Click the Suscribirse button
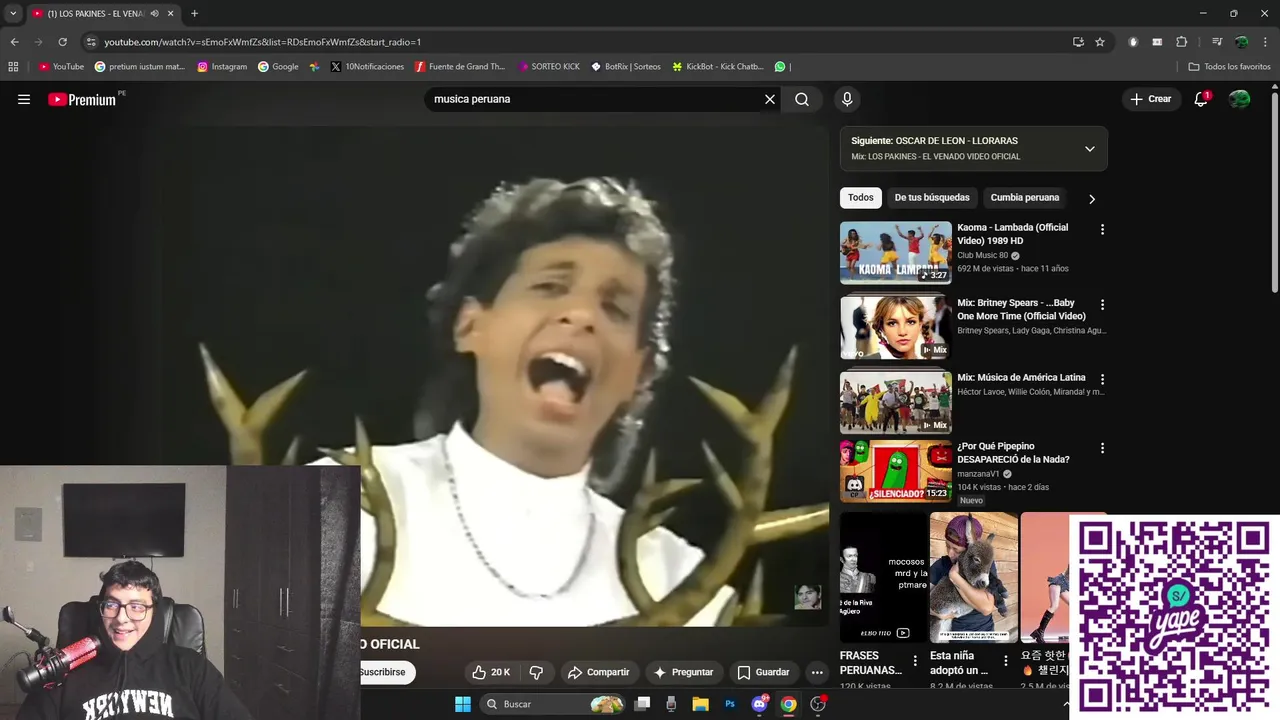Image resolution: width=1280 pixels, height=720 pixels. click(x=383, y=672)
